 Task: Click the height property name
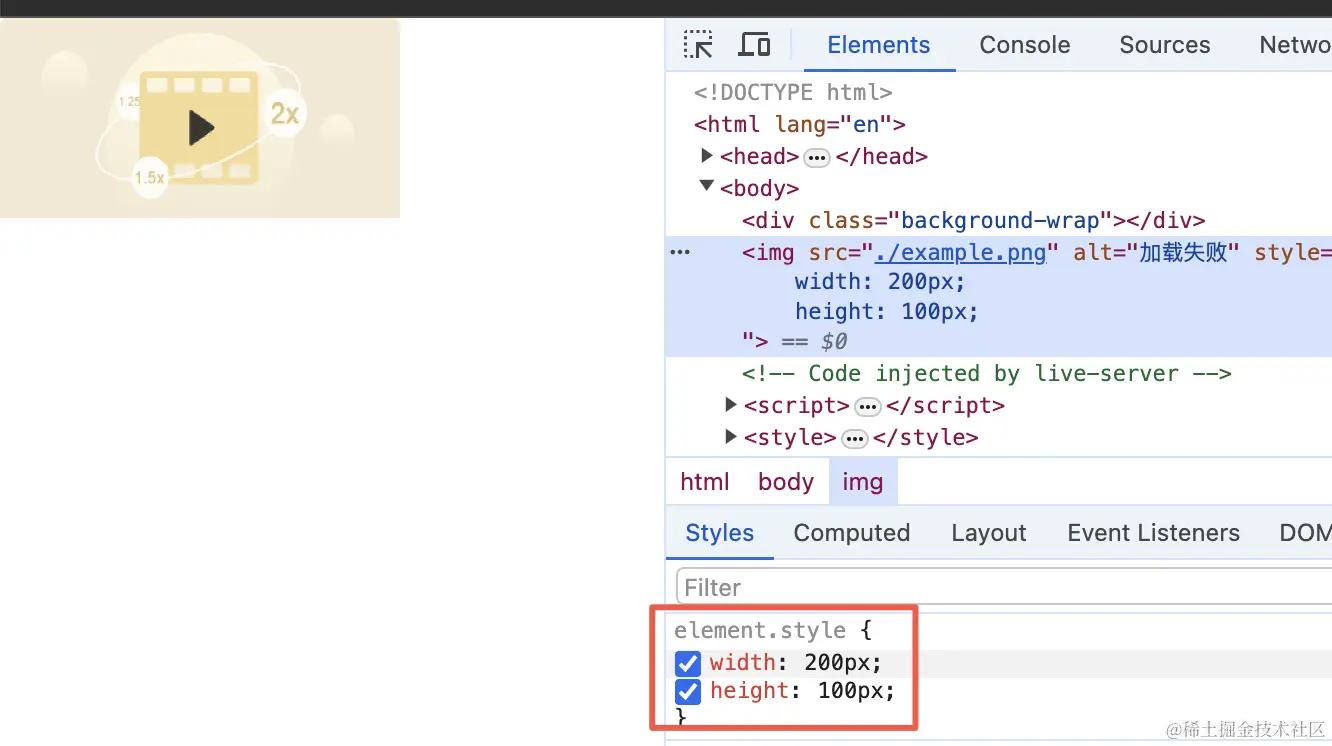point(750,690)
